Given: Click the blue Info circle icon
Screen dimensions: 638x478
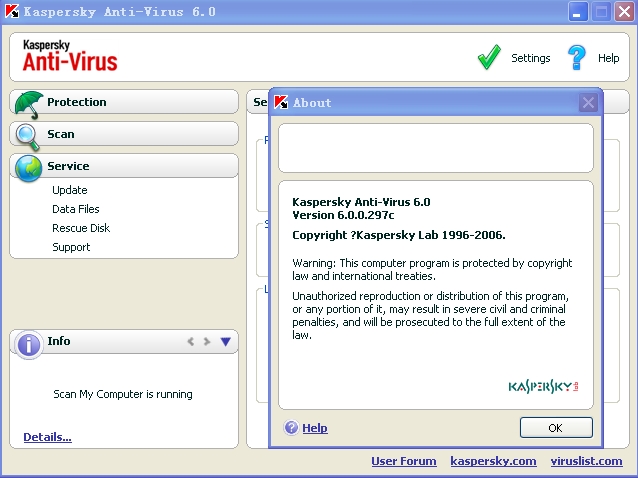Looking at the screenshot, I should pos(28,345).
